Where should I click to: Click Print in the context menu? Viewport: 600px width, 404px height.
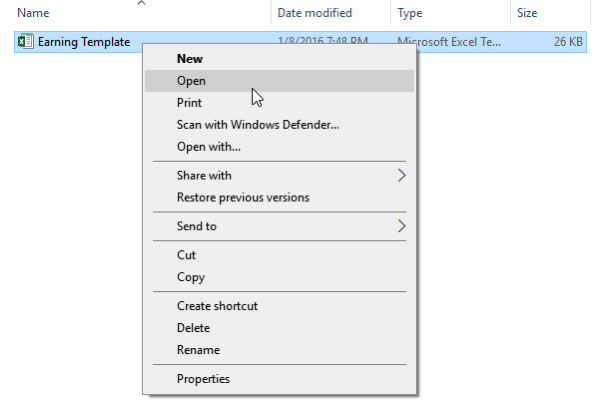click(x=189, y=103)
